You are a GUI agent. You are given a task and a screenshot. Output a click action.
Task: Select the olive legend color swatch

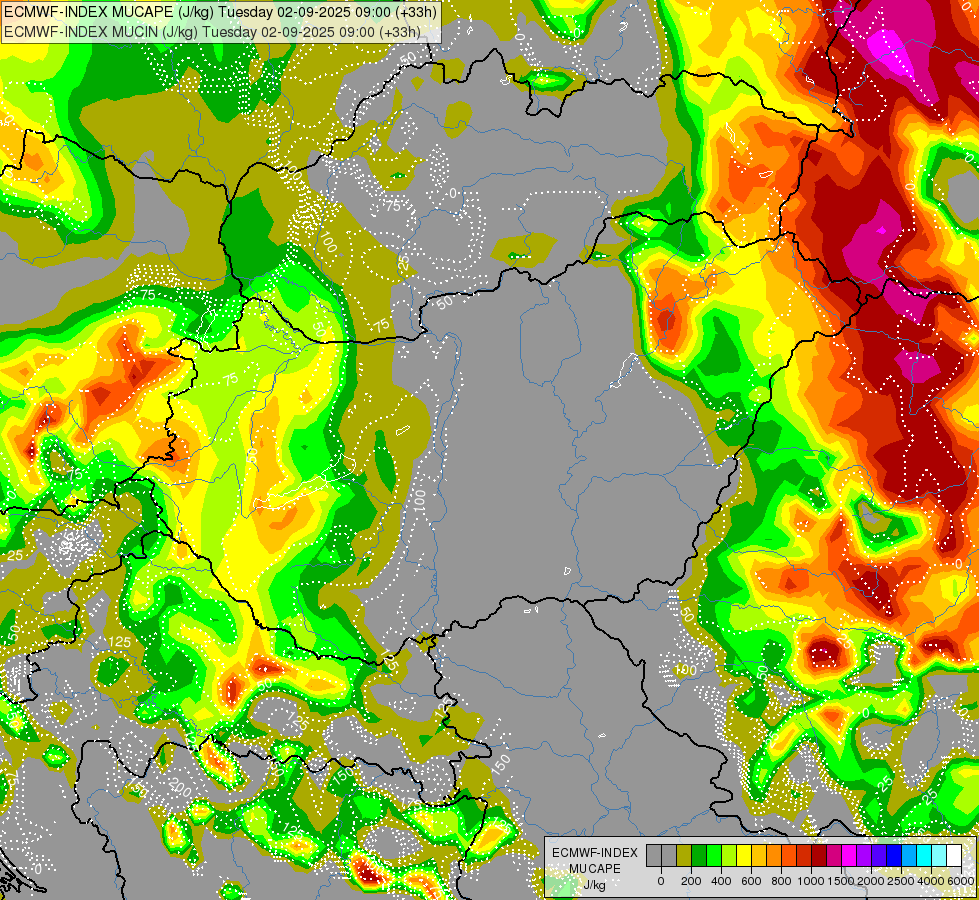[x=684, y=855]
